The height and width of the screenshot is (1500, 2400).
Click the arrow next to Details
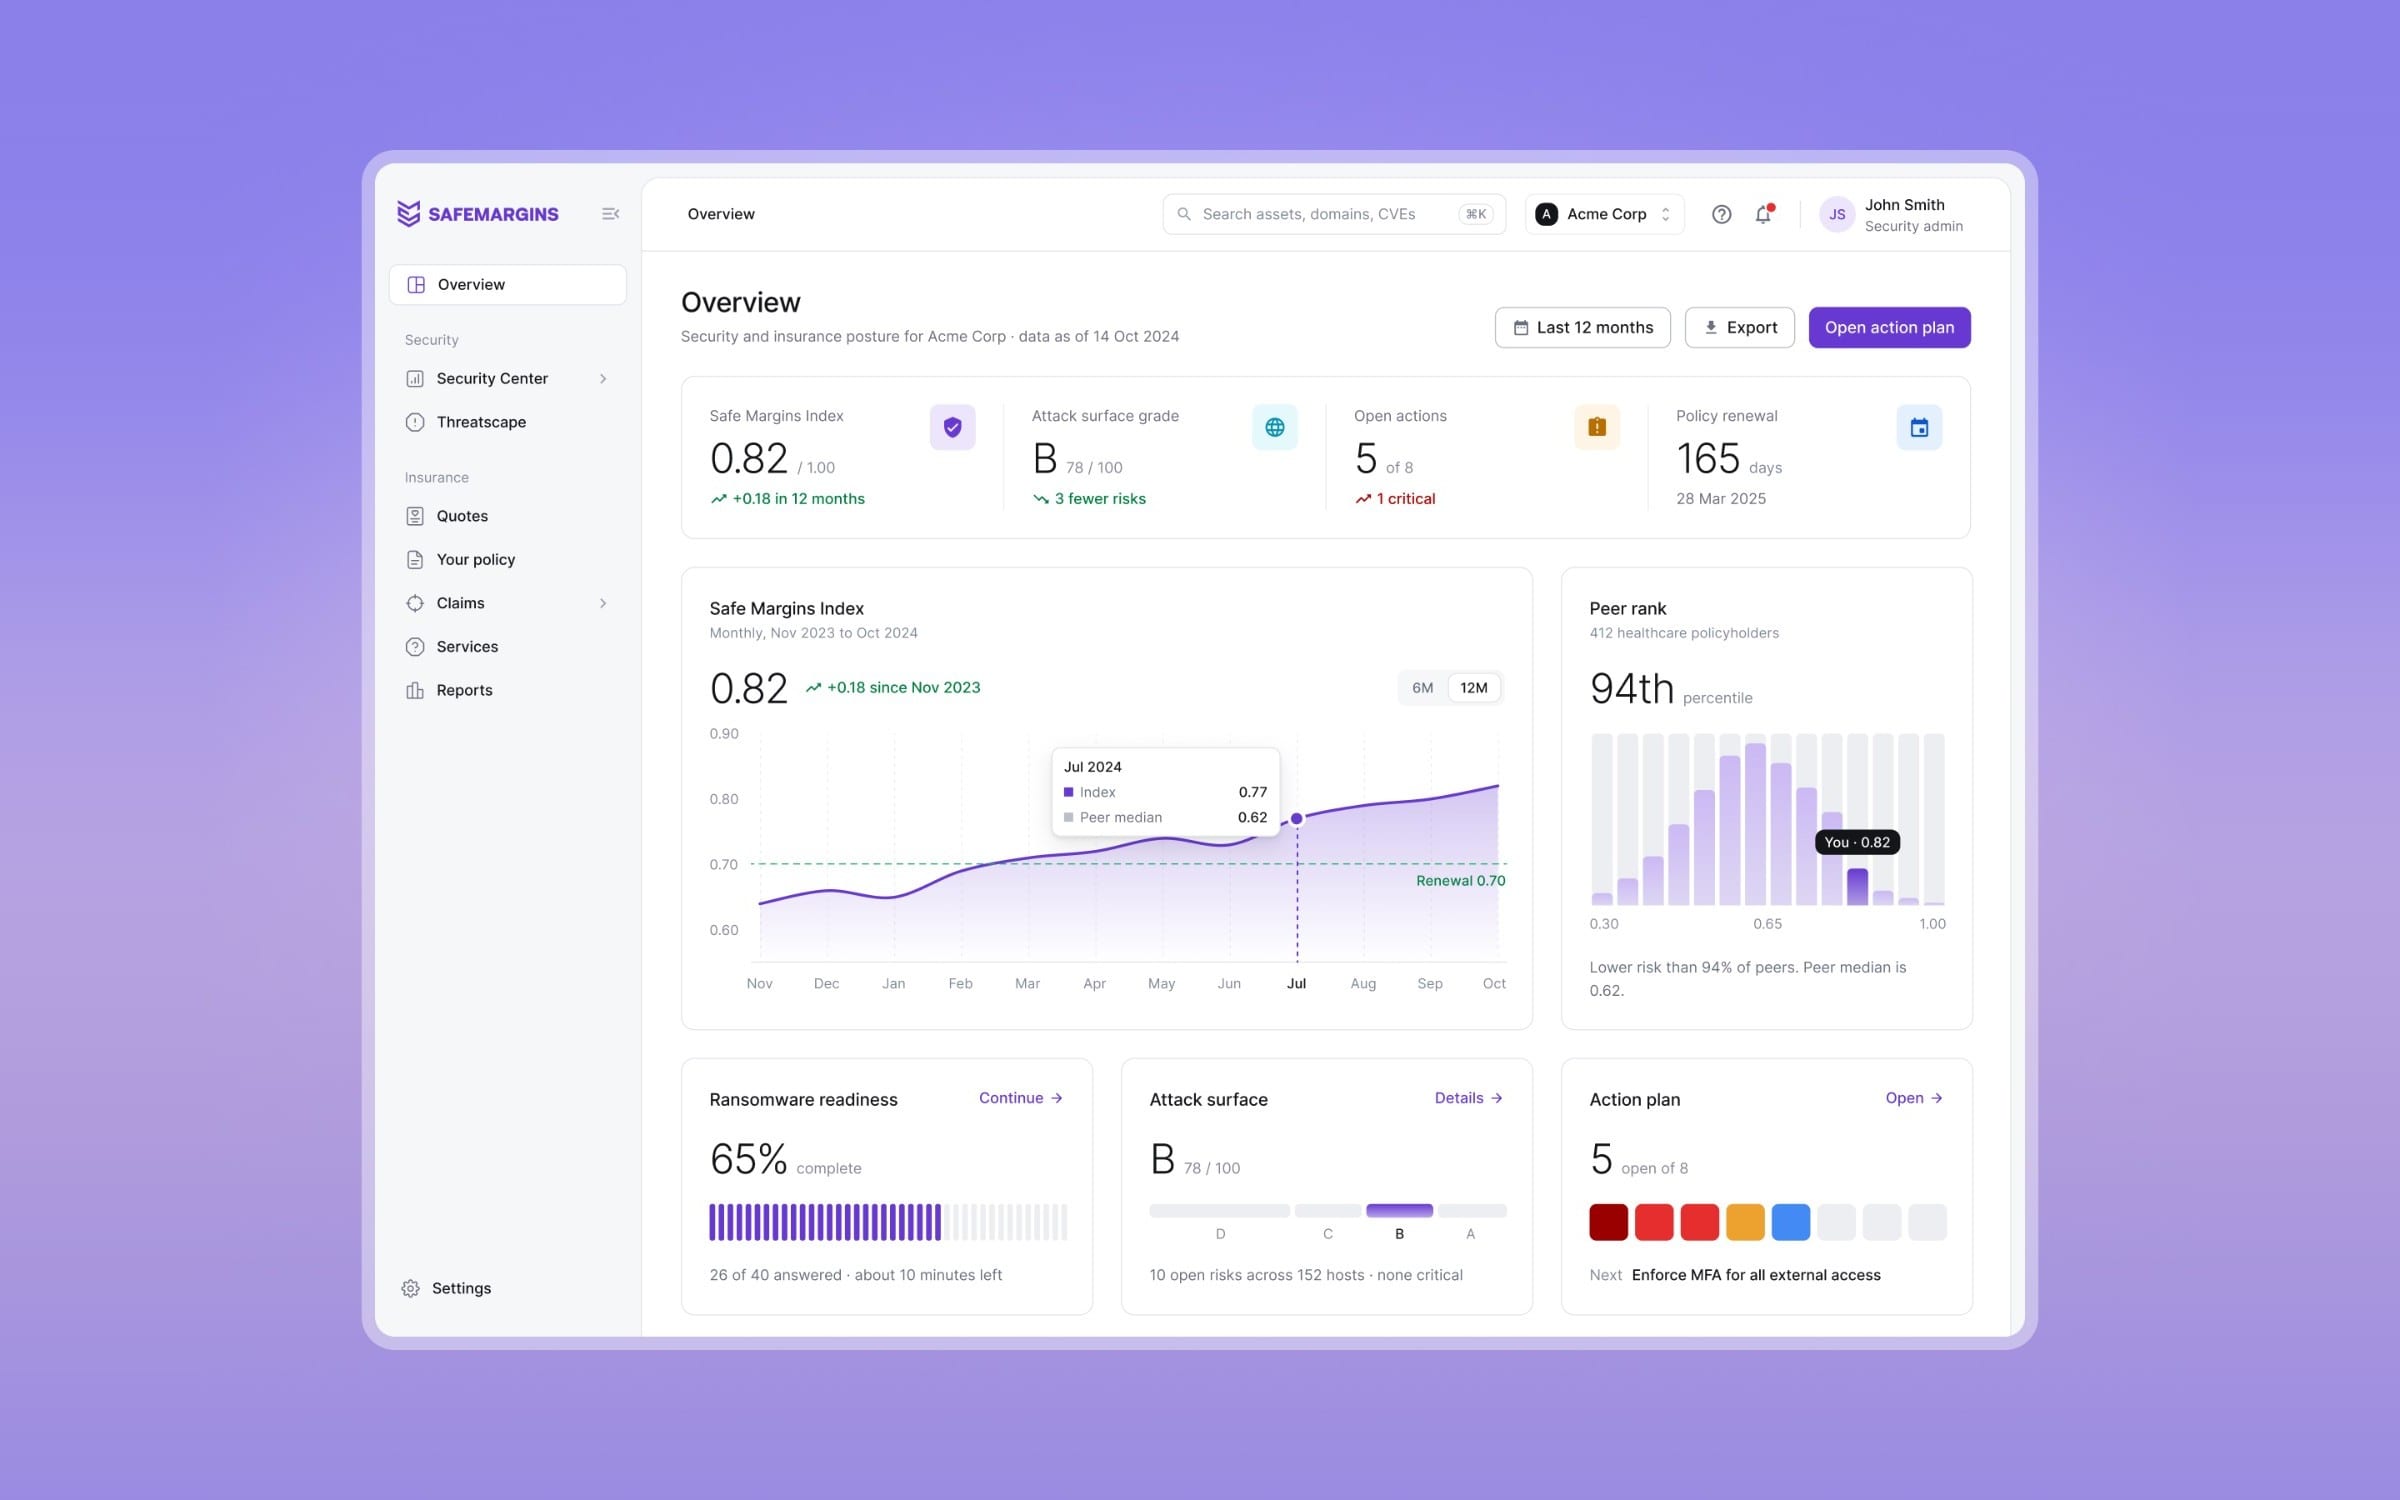(x=1497, y=1098)
